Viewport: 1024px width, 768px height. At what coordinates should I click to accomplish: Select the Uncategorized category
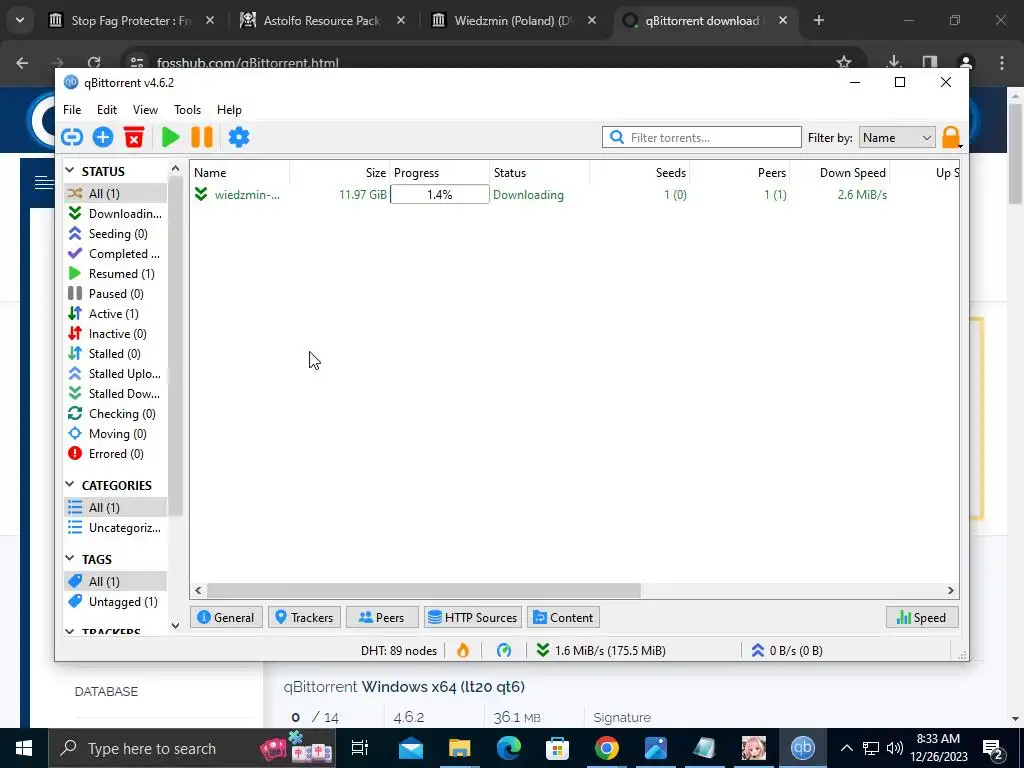[x=116, y=528]
